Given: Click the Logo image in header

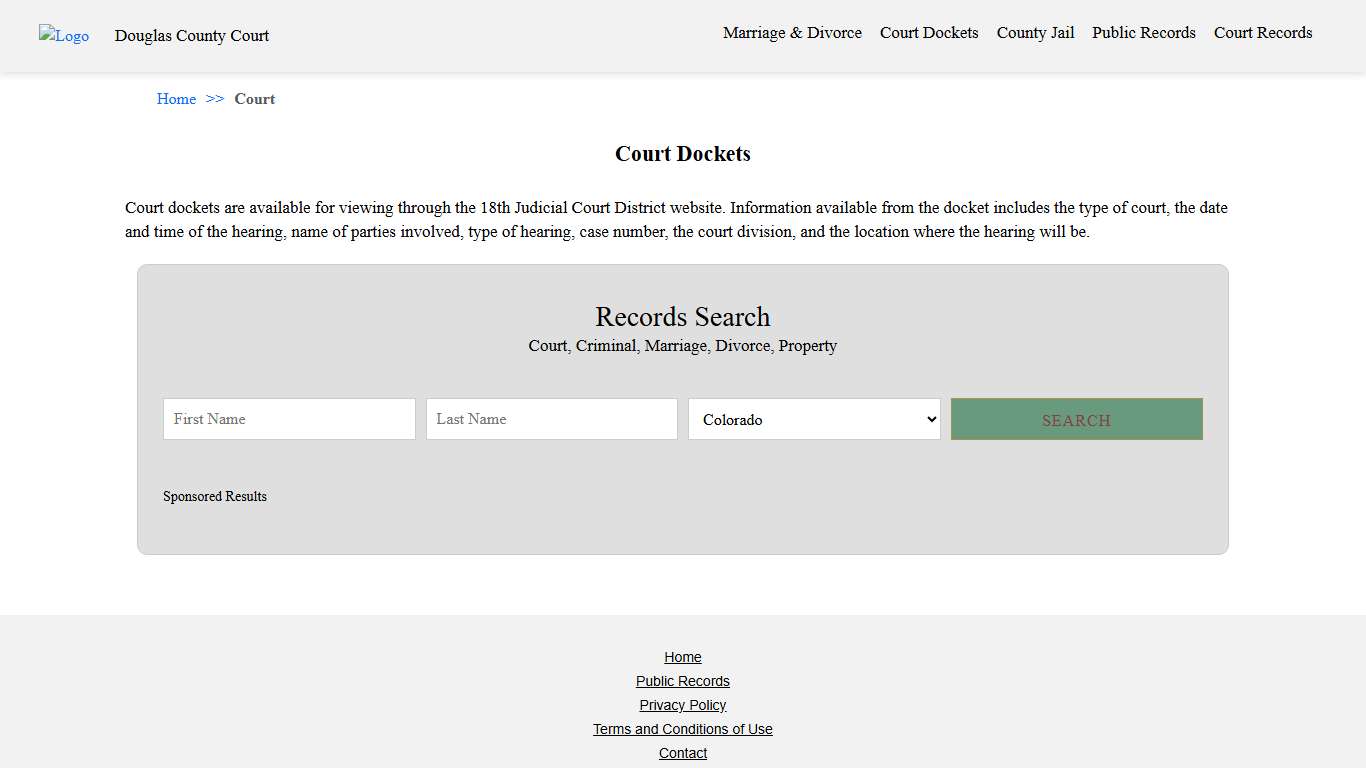Looking at the screenshot, I should [x=64, y=36].
